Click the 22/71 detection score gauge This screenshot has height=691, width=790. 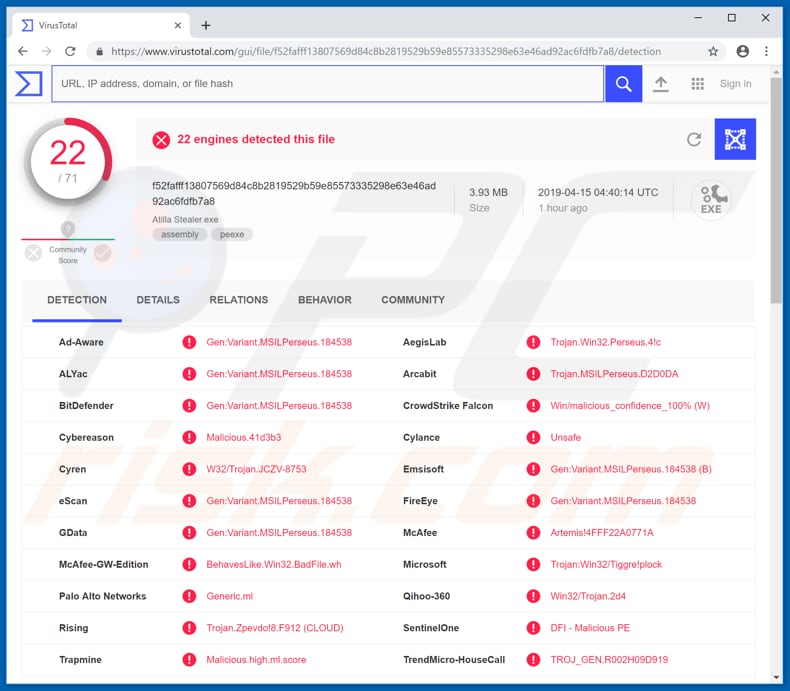[x=68, y=161]
